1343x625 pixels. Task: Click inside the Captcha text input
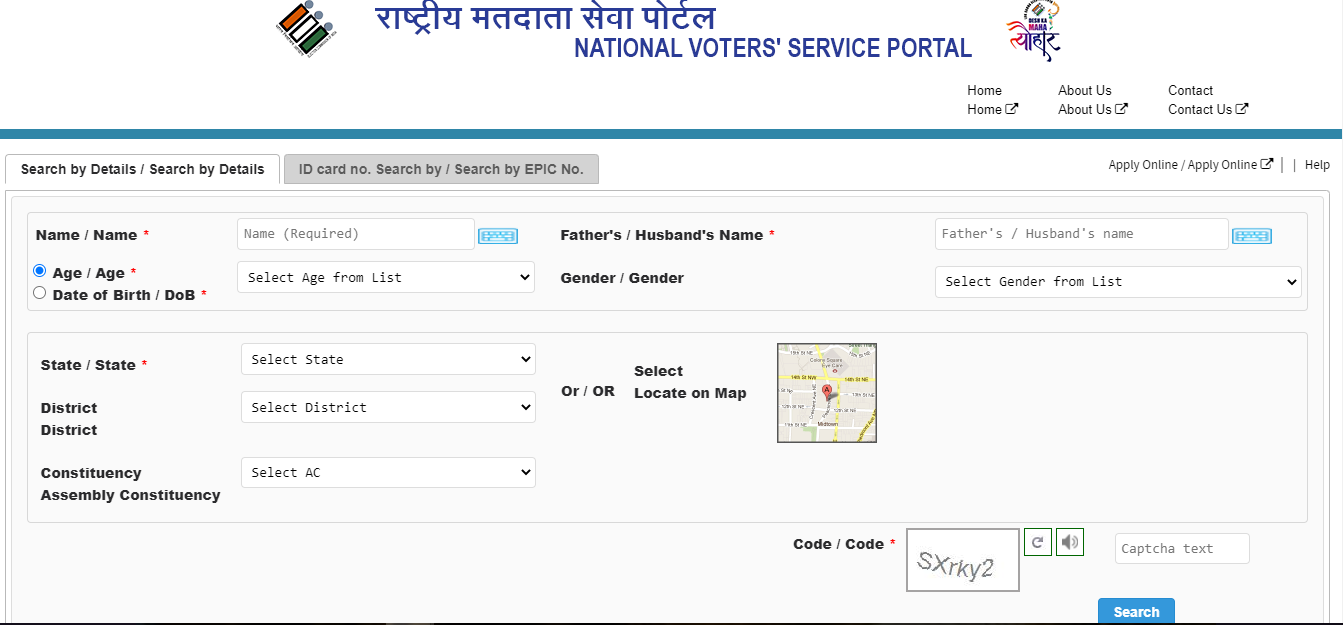[1181, 548]
